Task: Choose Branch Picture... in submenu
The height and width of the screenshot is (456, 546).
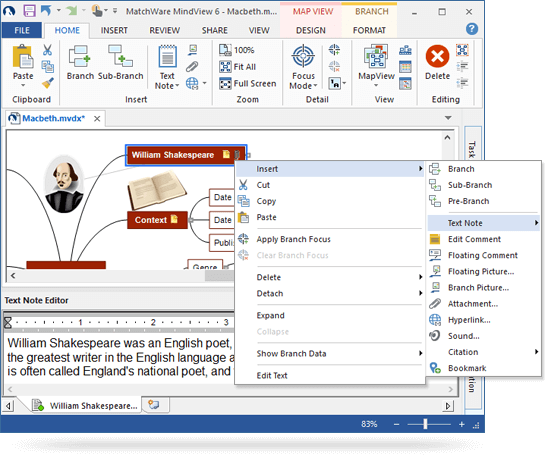Action: 484,287
